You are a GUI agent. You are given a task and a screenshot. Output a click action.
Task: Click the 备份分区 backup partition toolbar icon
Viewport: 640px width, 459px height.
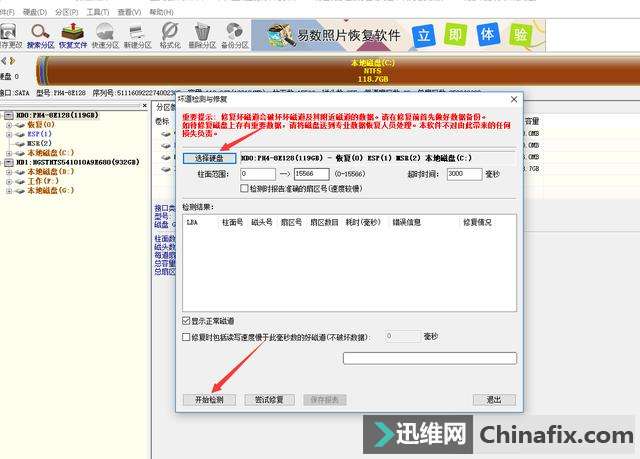tap(235, 36)
